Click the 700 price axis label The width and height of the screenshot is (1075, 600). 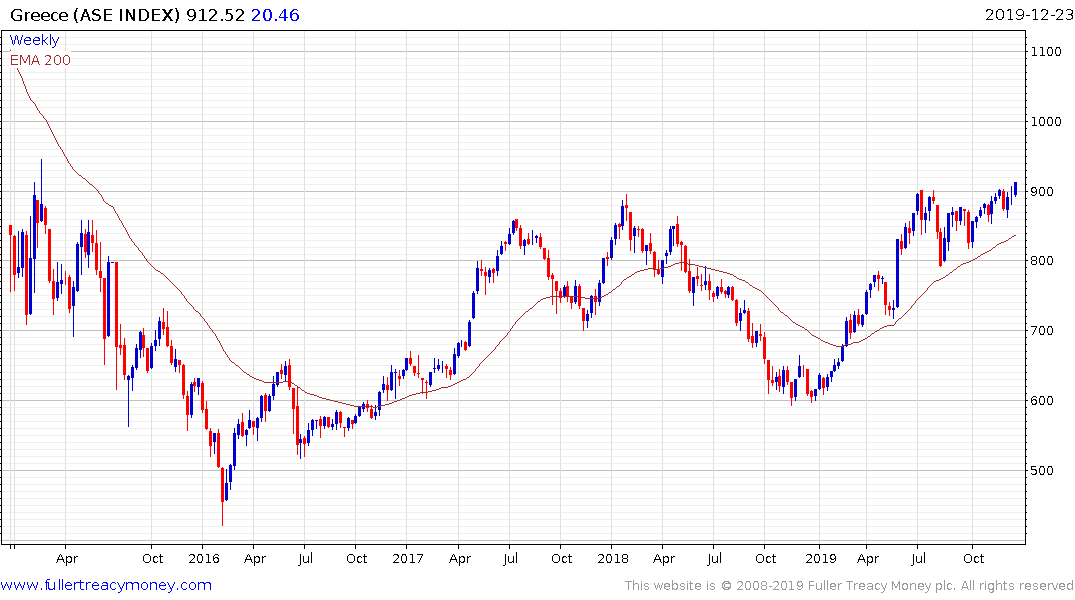1042,331
